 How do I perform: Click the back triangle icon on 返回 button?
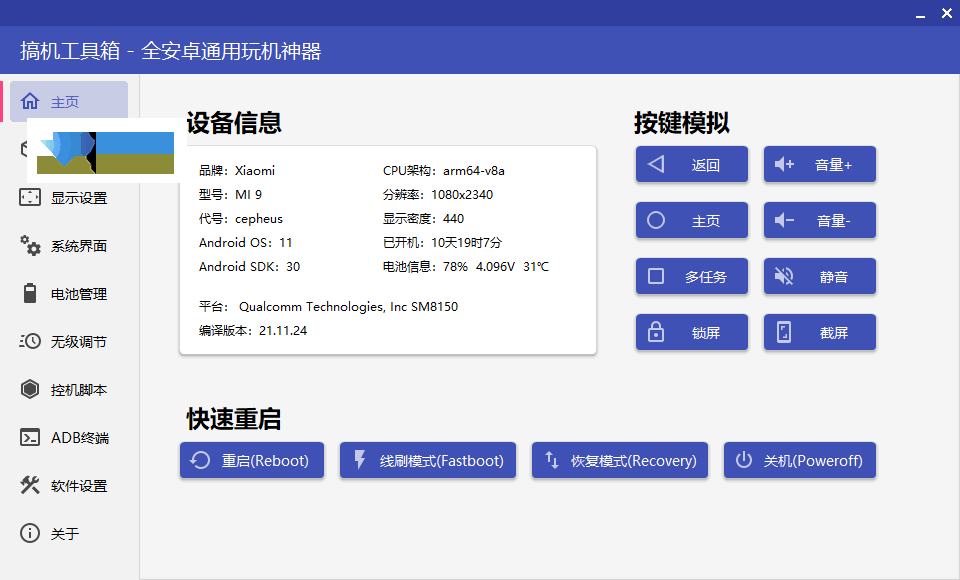pos(656,164)
